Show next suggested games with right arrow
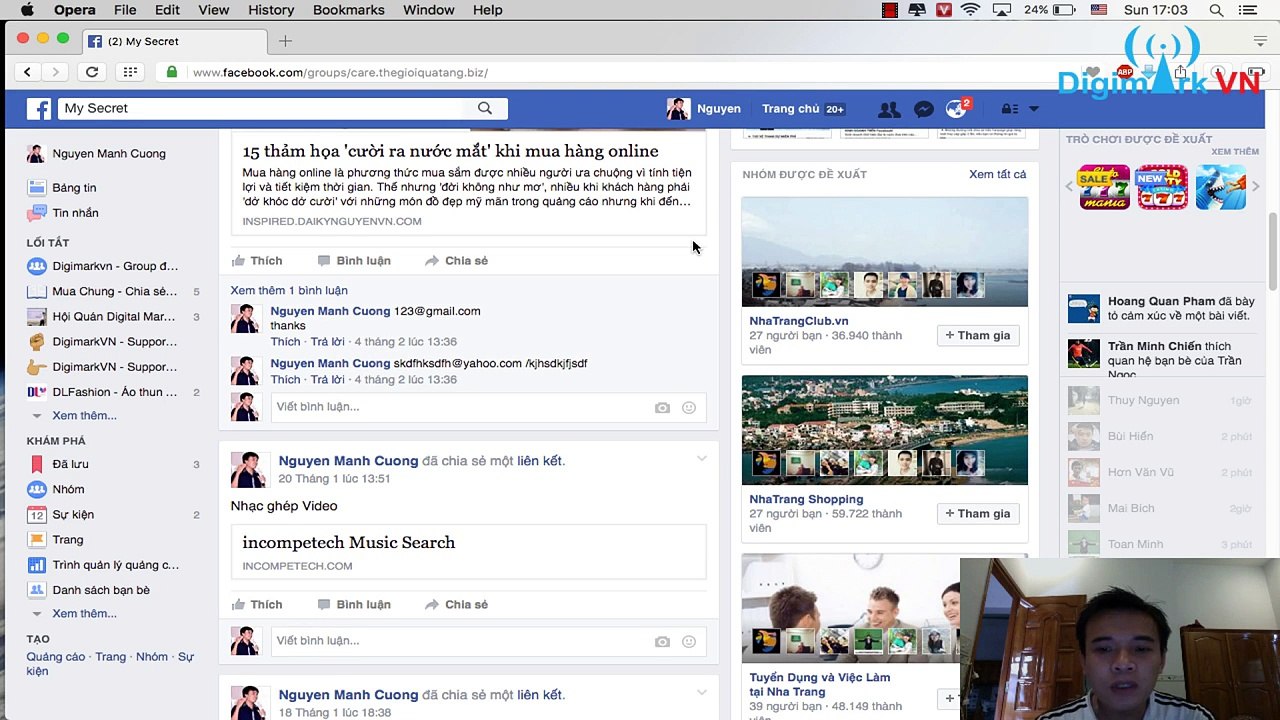The width and height of the screenshot is (1280, 720). click(1256, 187)
